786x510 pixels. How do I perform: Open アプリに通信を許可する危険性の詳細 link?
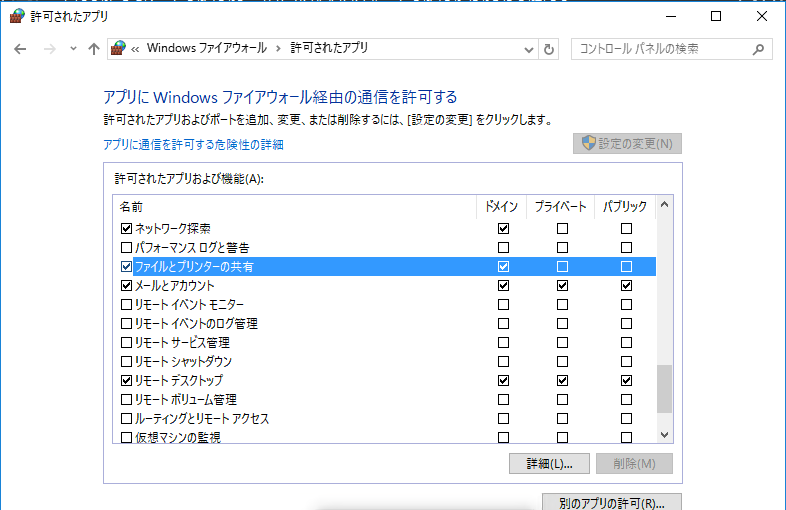pos(193,145)
